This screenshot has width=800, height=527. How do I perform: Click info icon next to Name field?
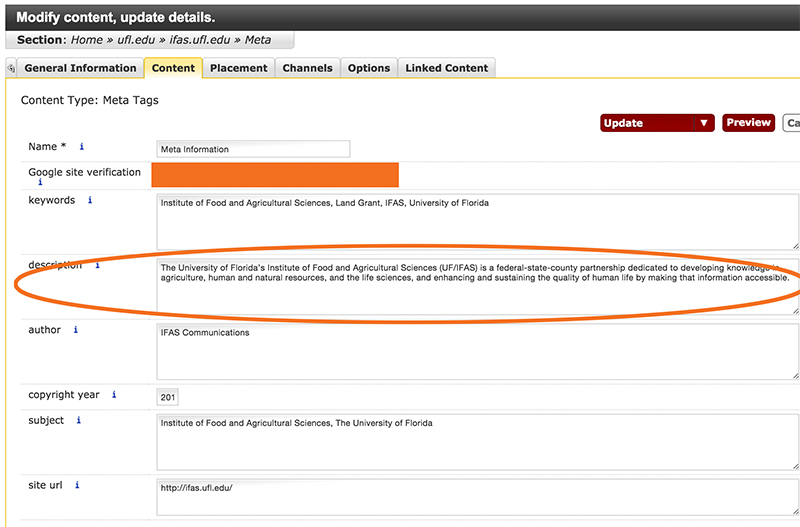[81, 147]
